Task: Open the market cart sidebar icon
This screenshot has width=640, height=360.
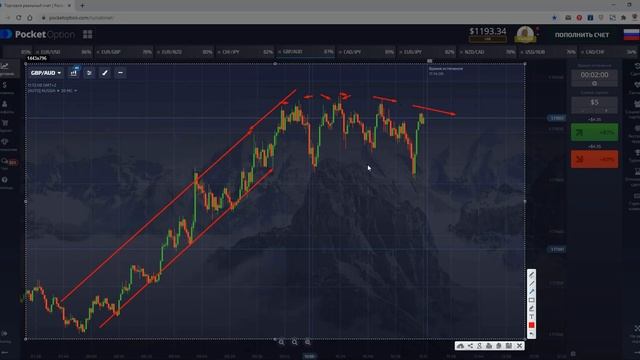Action: click(5, 124)
